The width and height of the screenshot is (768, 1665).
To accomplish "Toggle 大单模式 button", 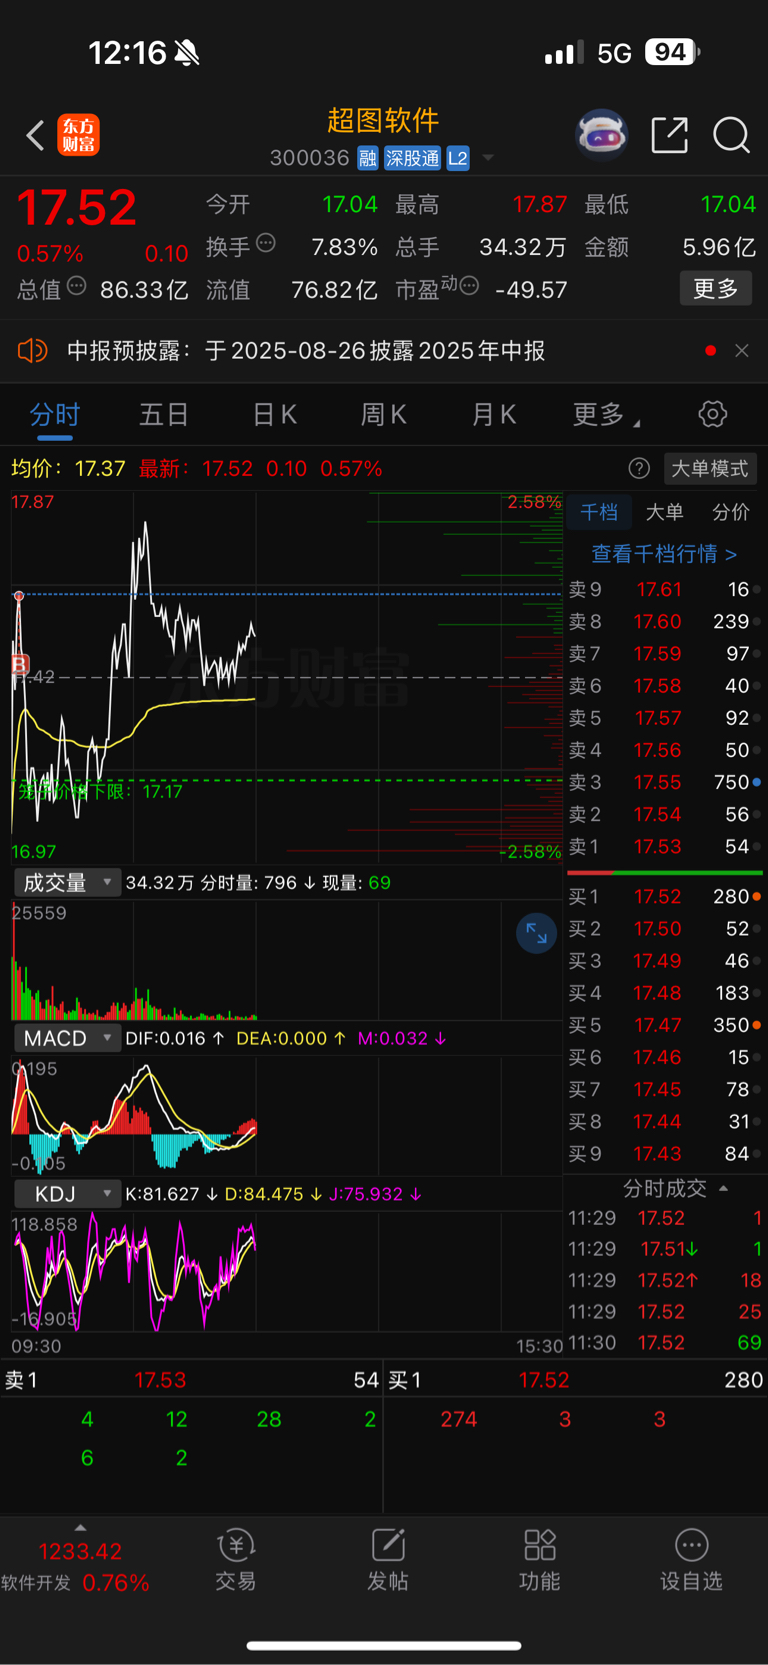I will coord(709,469).
